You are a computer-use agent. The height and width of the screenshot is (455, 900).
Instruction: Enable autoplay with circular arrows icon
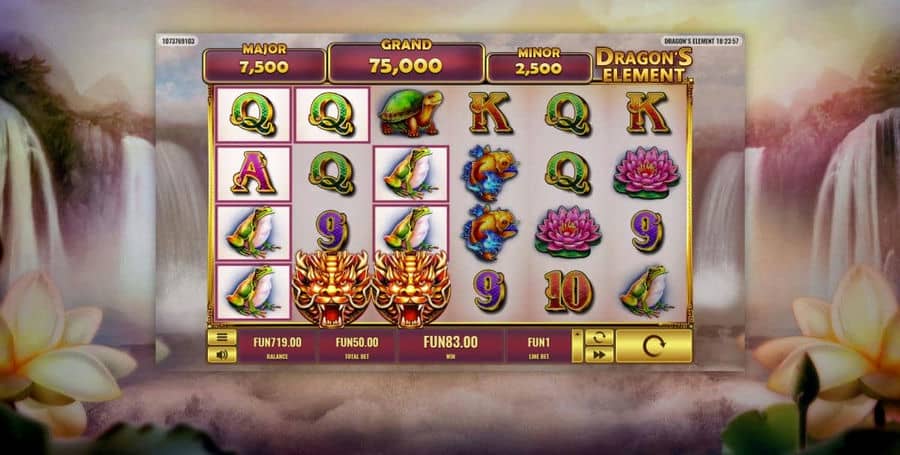click(x=599, y=337)
